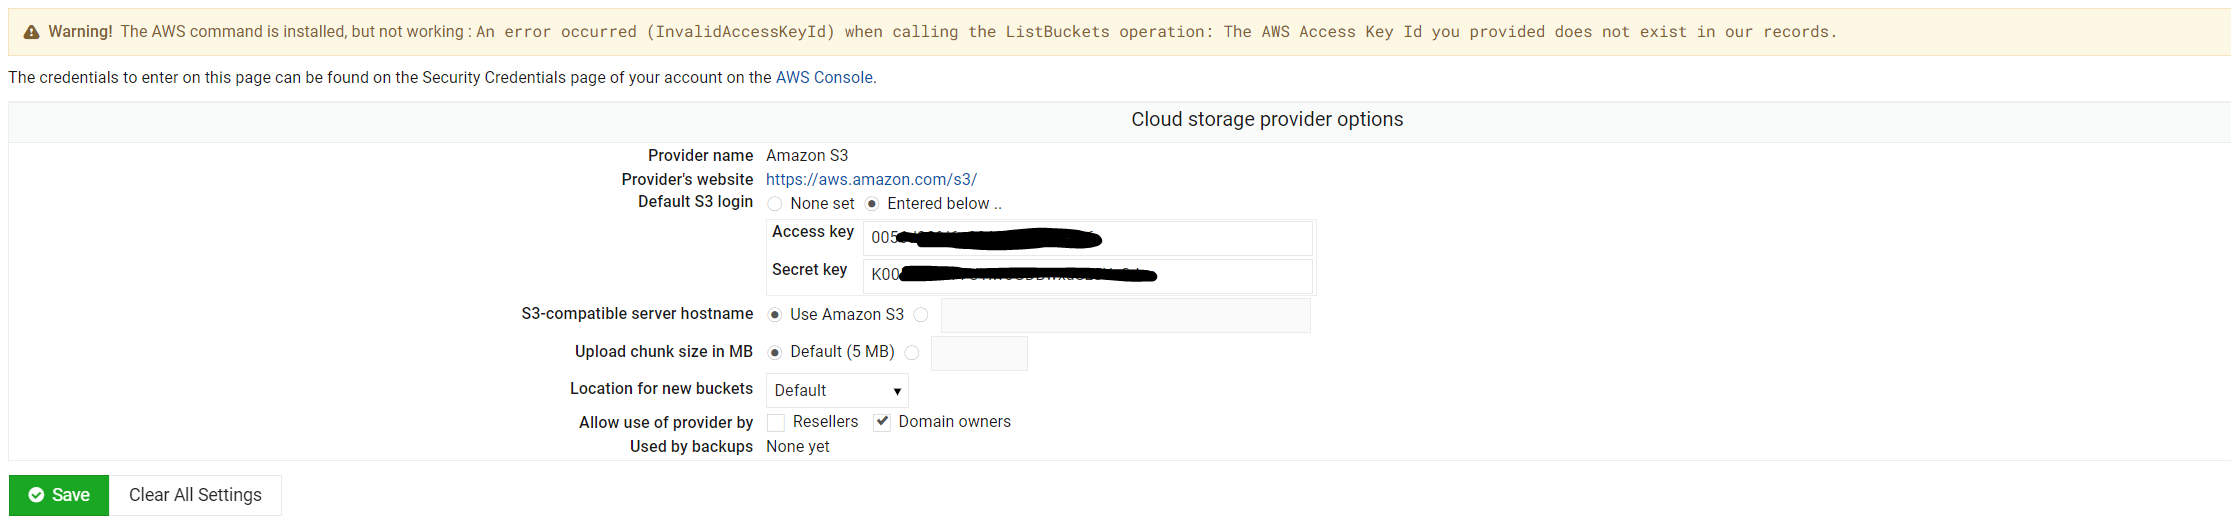2231x518 pixels.
Task: Click the Amazon S3 provider name text
Action: (807, 155)
